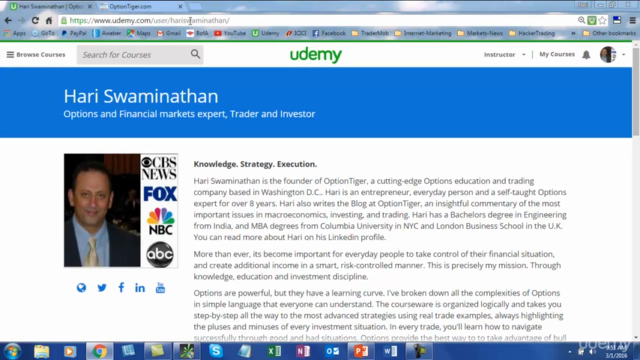Open the user avatar profile menu
The width and height of the screenshot is (640, 360).
(x=608, y=54)
